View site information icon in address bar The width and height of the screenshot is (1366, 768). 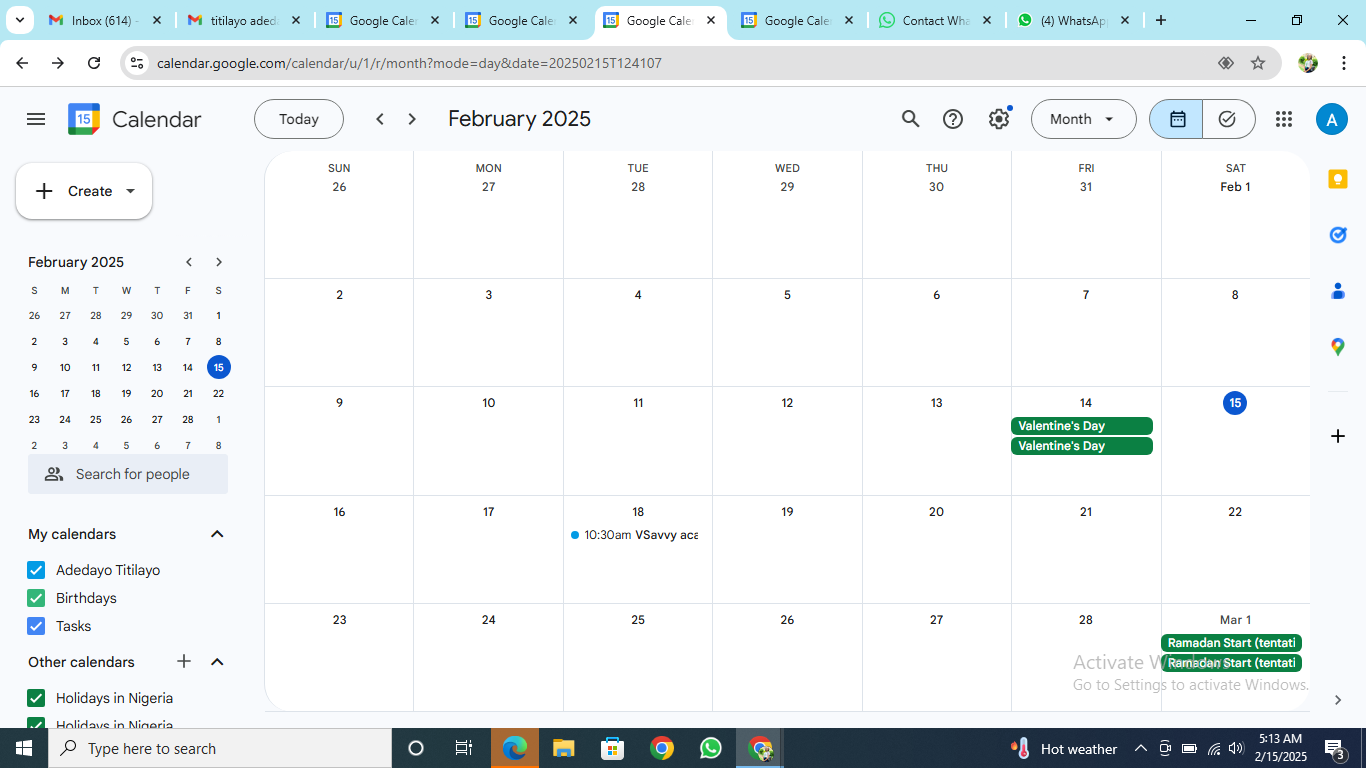pos(137,63)
